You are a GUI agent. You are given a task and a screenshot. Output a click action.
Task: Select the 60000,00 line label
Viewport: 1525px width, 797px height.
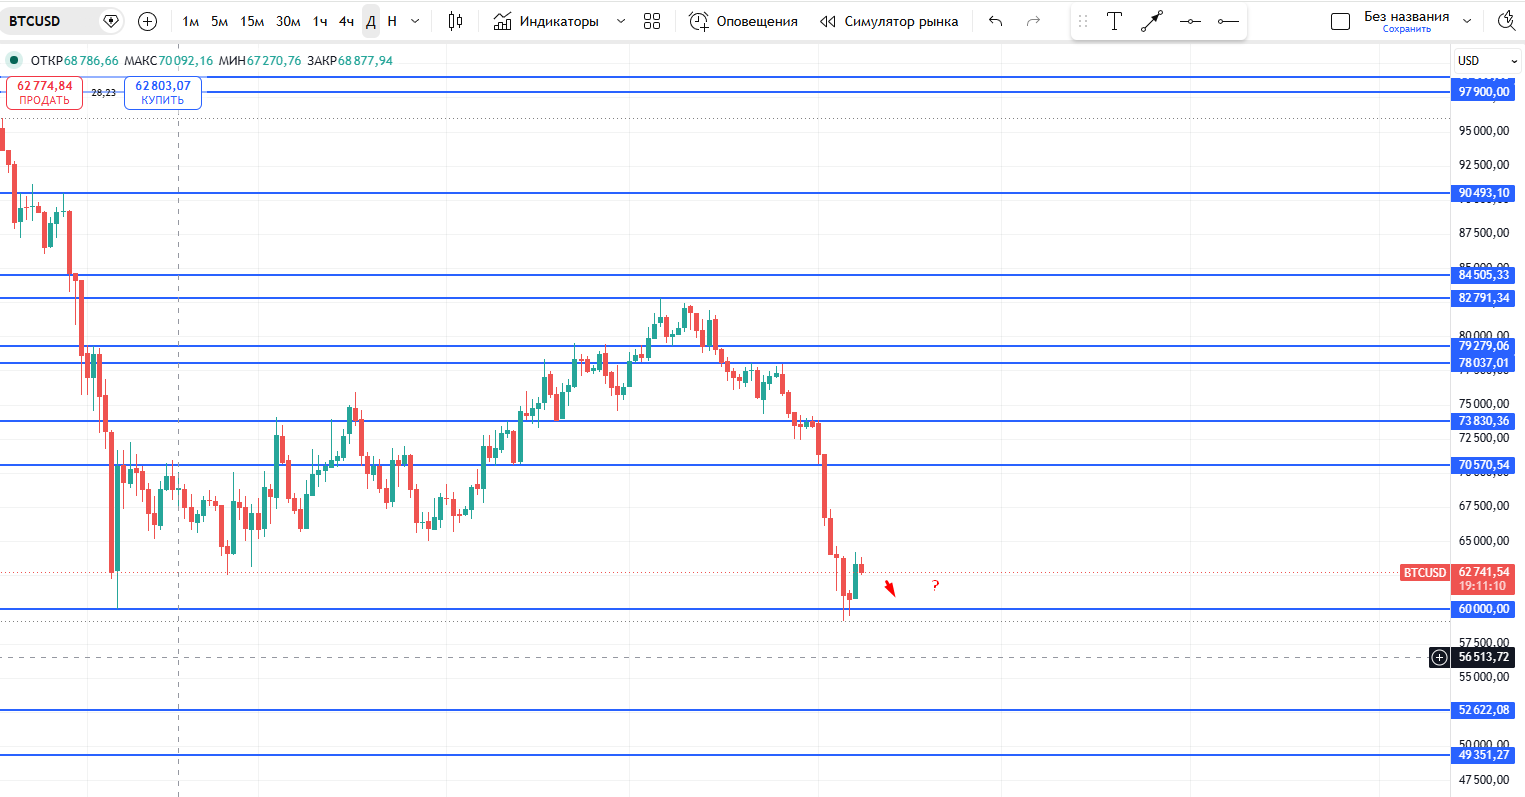coord(1484,609)
